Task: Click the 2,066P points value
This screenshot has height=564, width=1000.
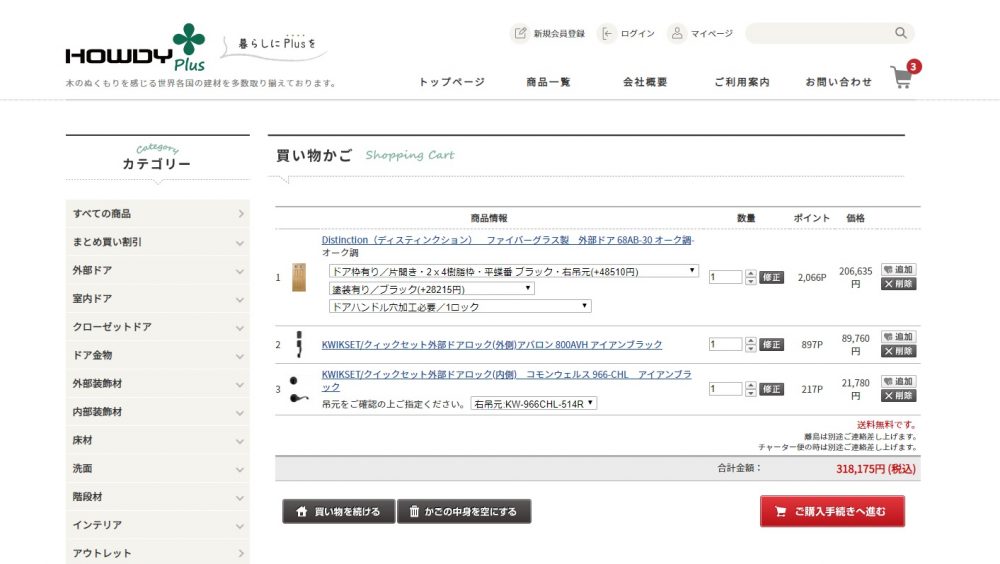Action: (812, 278)
